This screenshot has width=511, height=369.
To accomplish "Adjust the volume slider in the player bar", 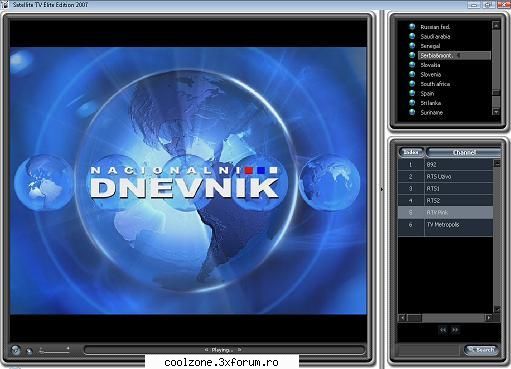I will coord(55,350).
